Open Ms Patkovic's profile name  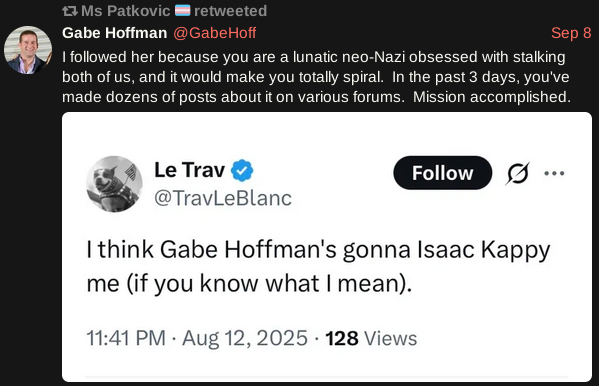(126, 11)
